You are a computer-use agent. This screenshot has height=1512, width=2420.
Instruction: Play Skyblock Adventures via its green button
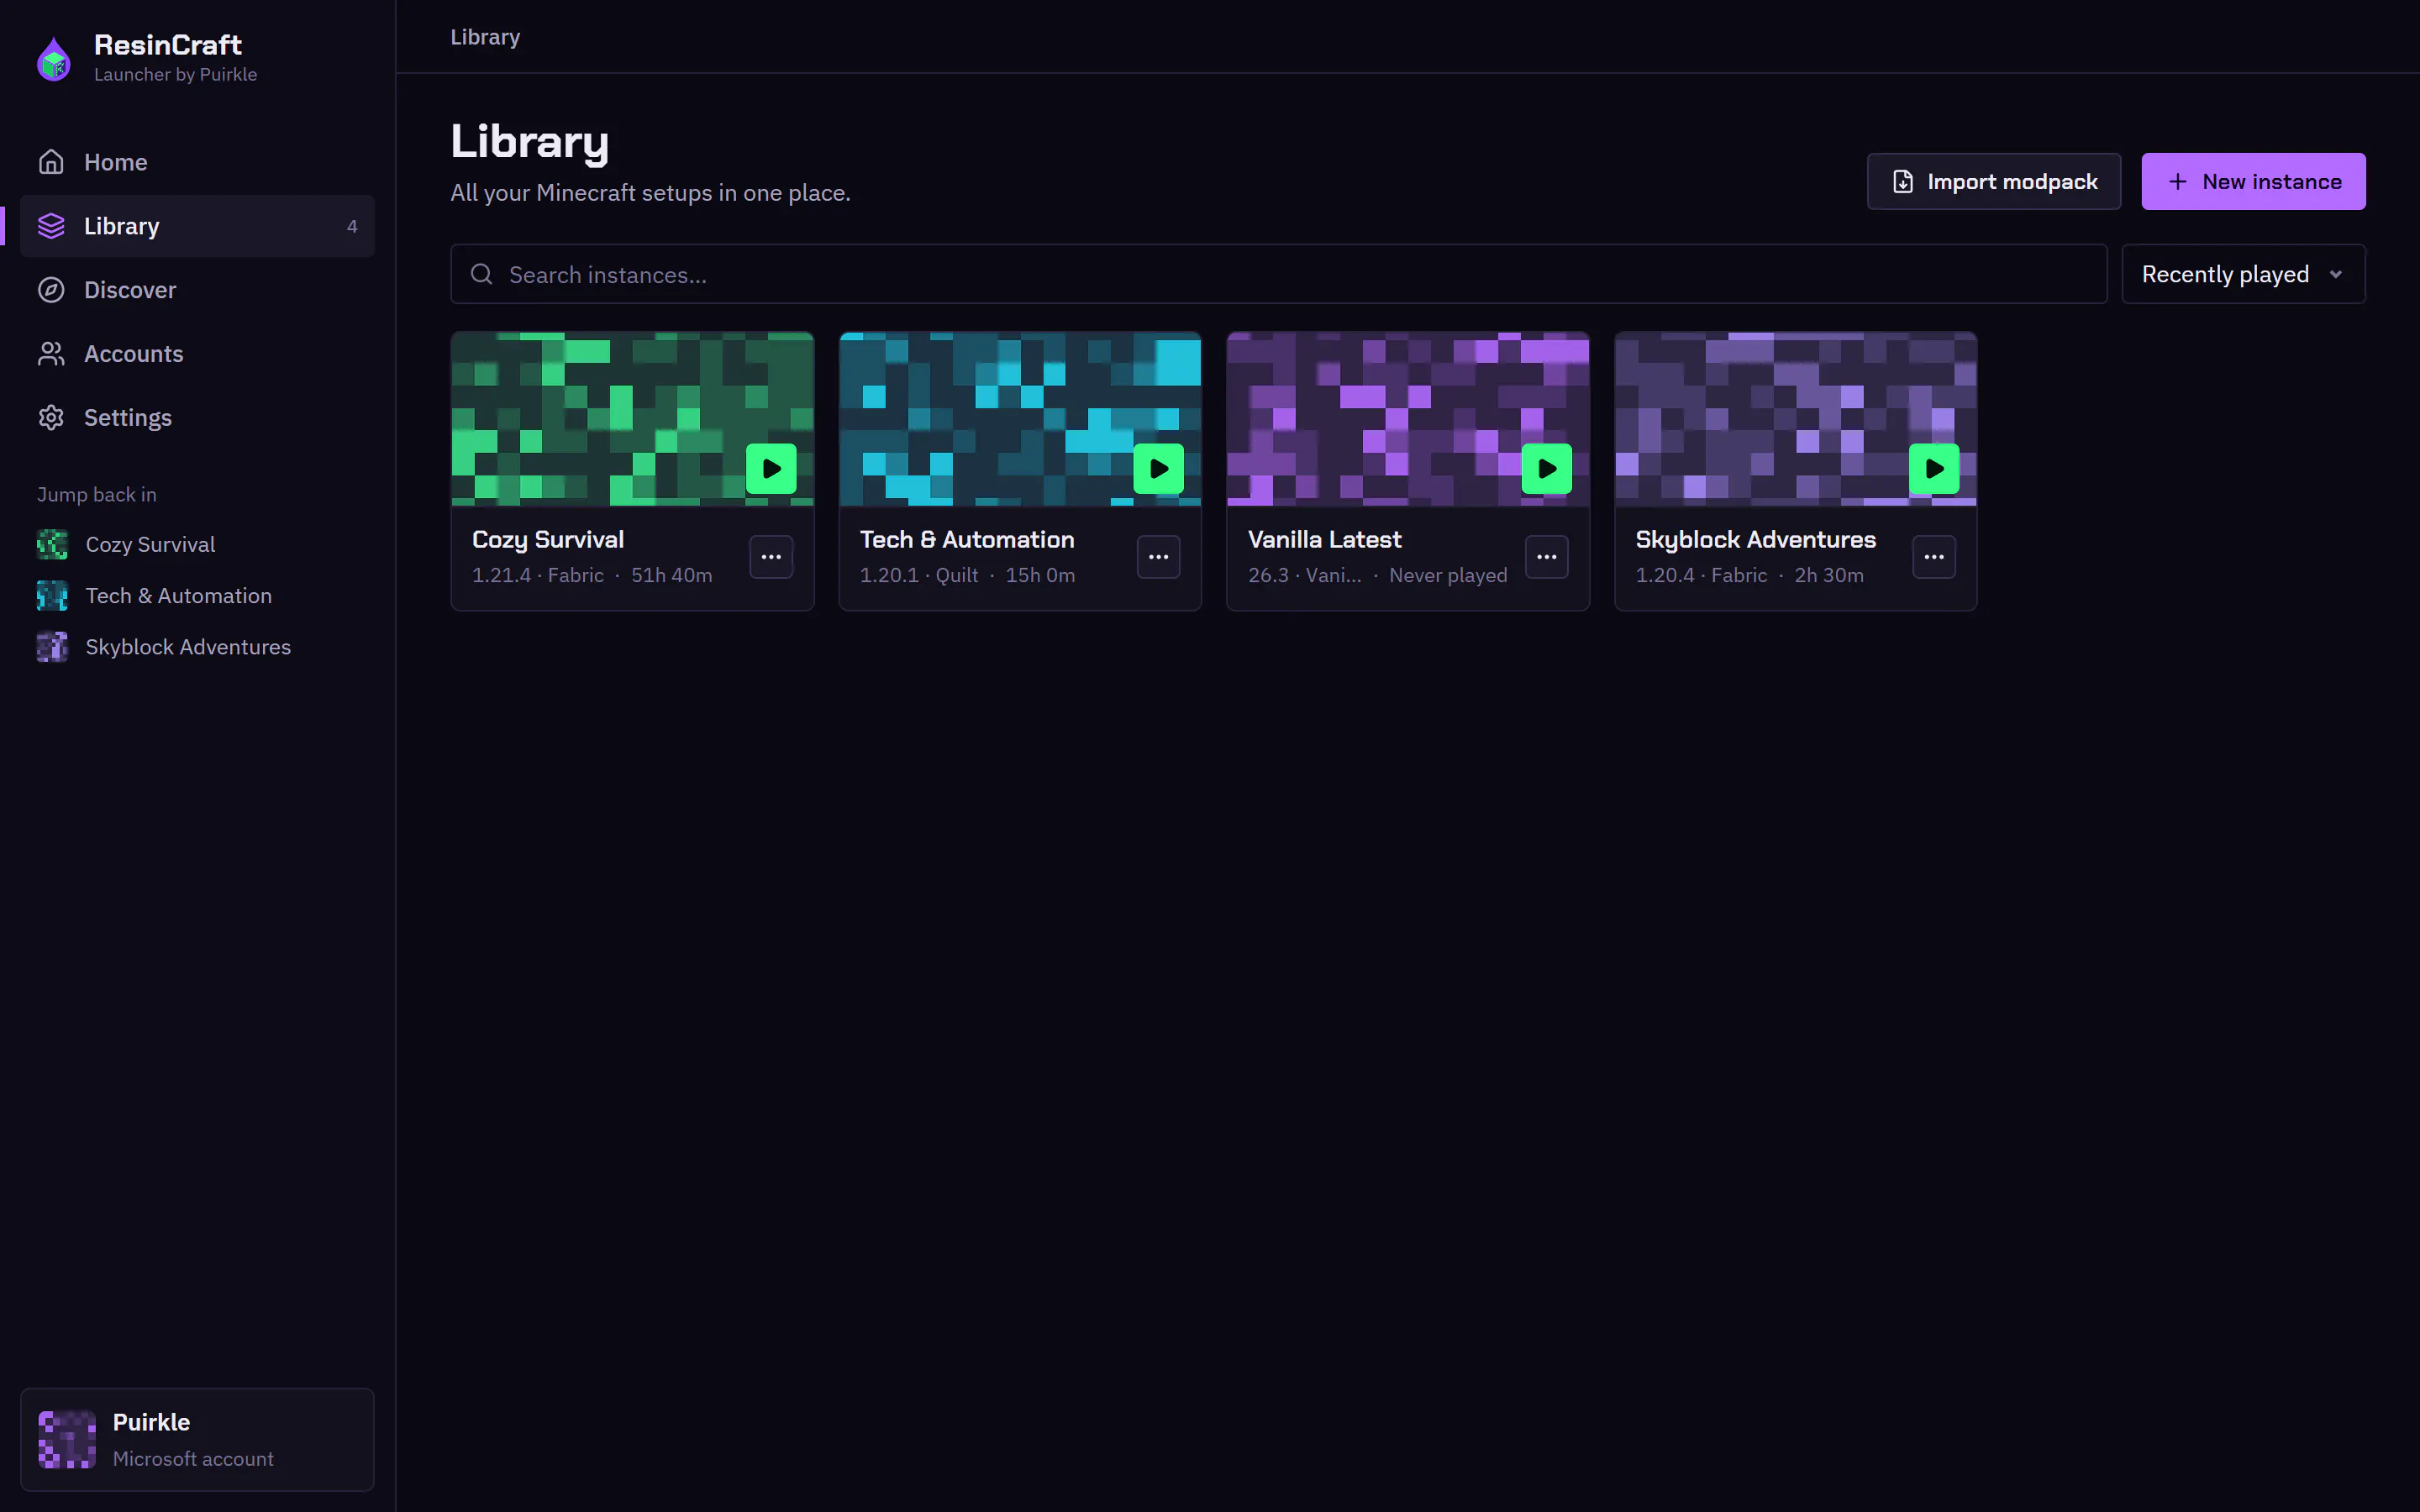[1934, 468]
